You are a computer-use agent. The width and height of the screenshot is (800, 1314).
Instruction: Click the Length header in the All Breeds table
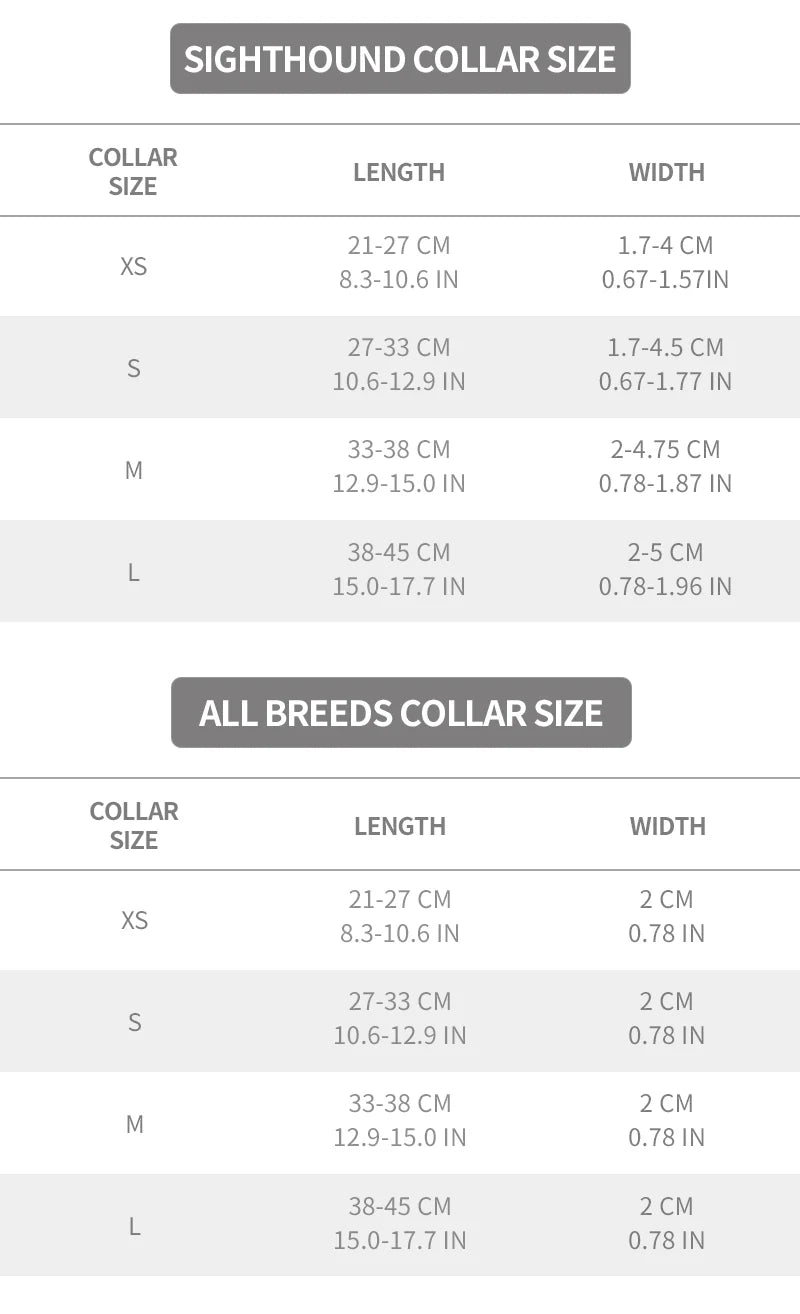(x=400, y=826)
